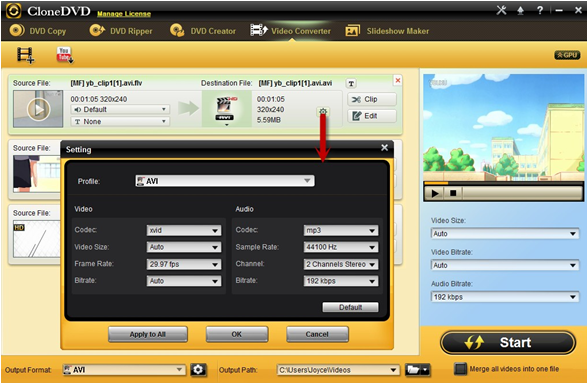Switch to the Slideshow Maker tab
Viewport: 587px width, 383px height.
point(387,31)
